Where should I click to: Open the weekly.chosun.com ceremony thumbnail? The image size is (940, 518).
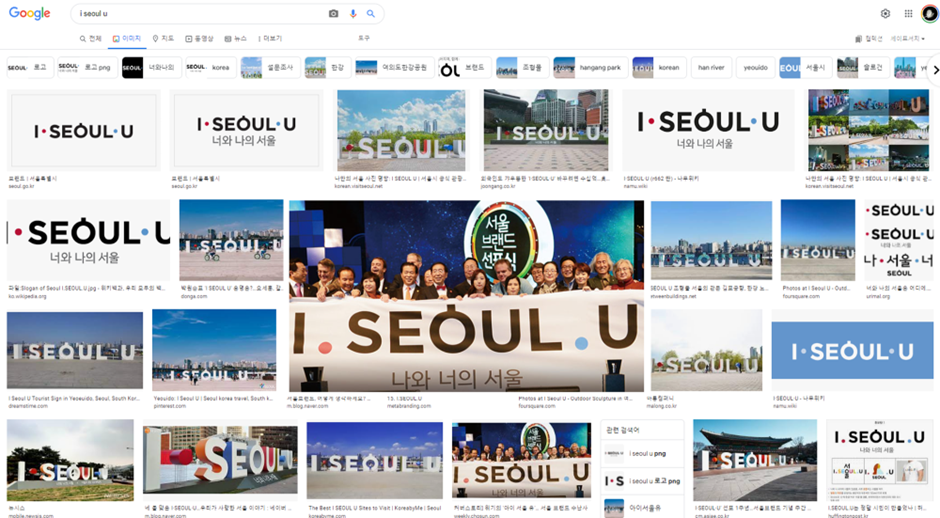pyautogui.click(x=521, y=461)
